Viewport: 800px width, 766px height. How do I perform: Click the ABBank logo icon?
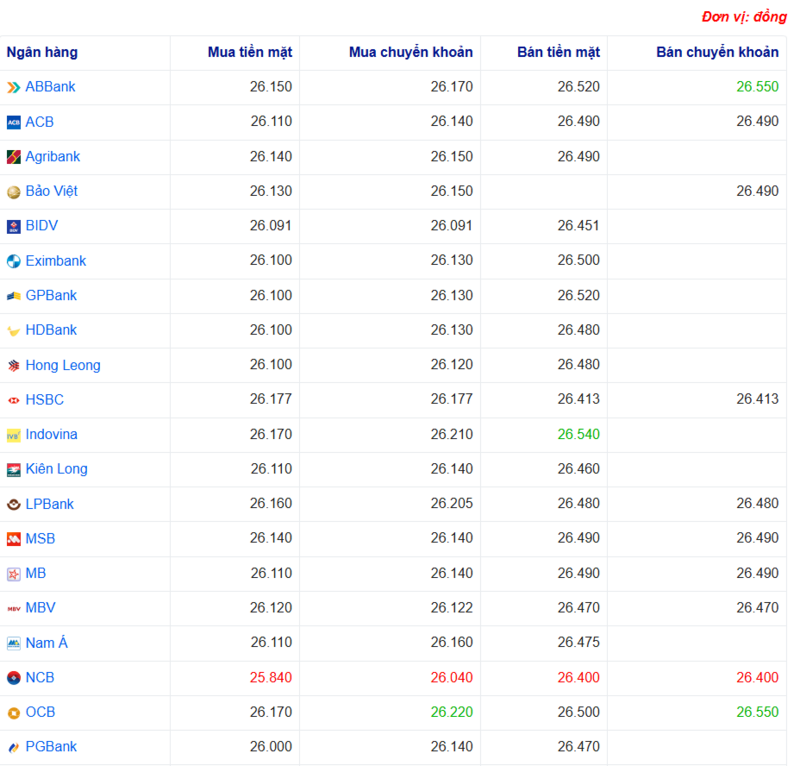(13, 87)
